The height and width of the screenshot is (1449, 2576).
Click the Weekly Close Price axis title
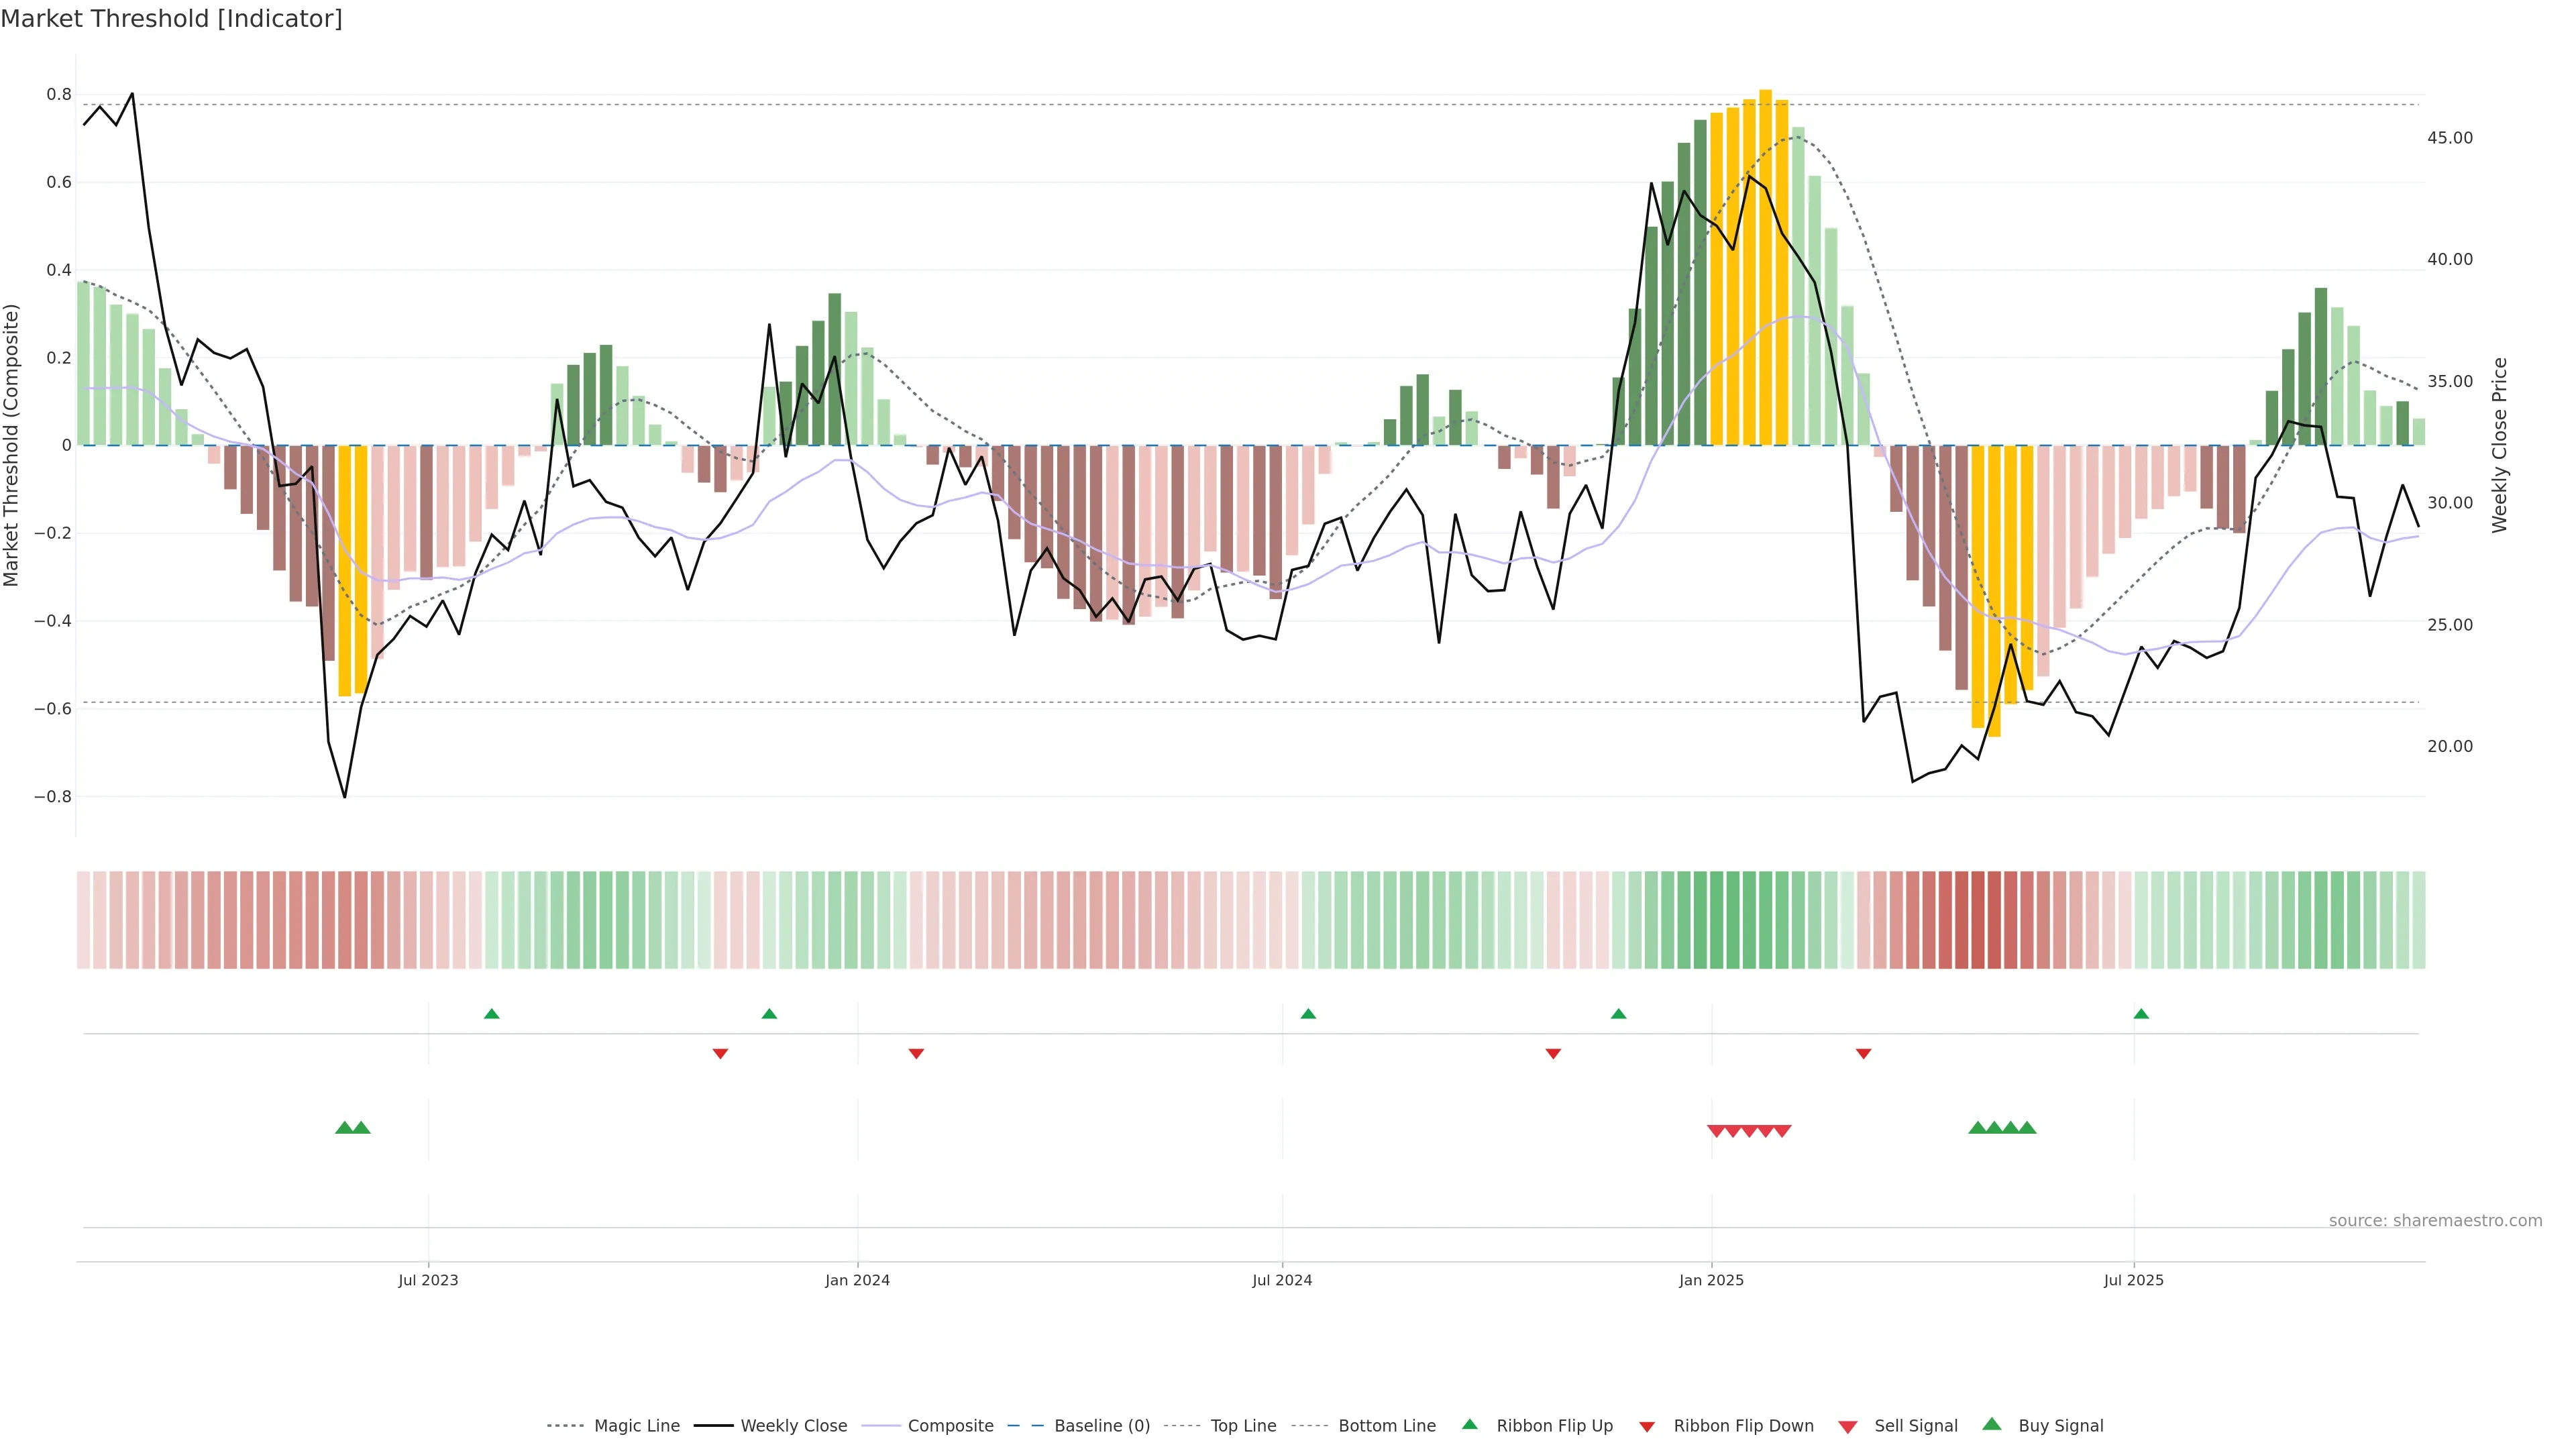2500,445
